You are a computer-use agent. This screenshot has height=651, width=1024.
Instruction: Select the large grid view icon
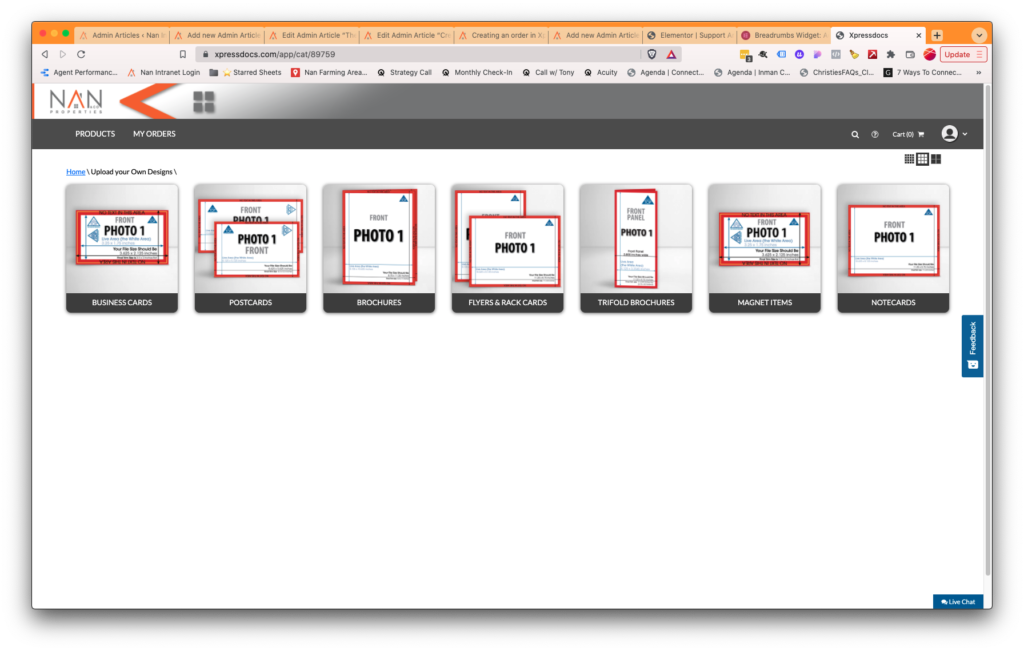click(x=936, y=159)
